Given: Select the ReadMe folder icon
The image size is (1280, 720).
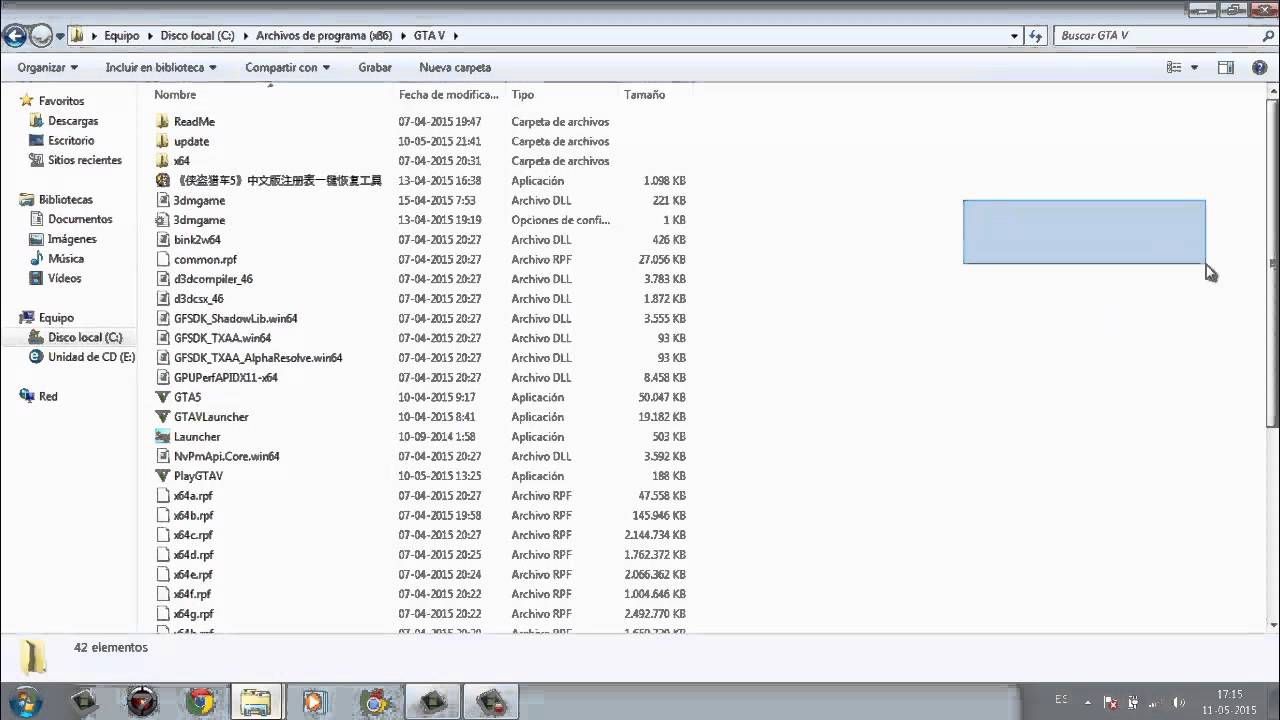Looking at the screenshot, I should 163,121.
